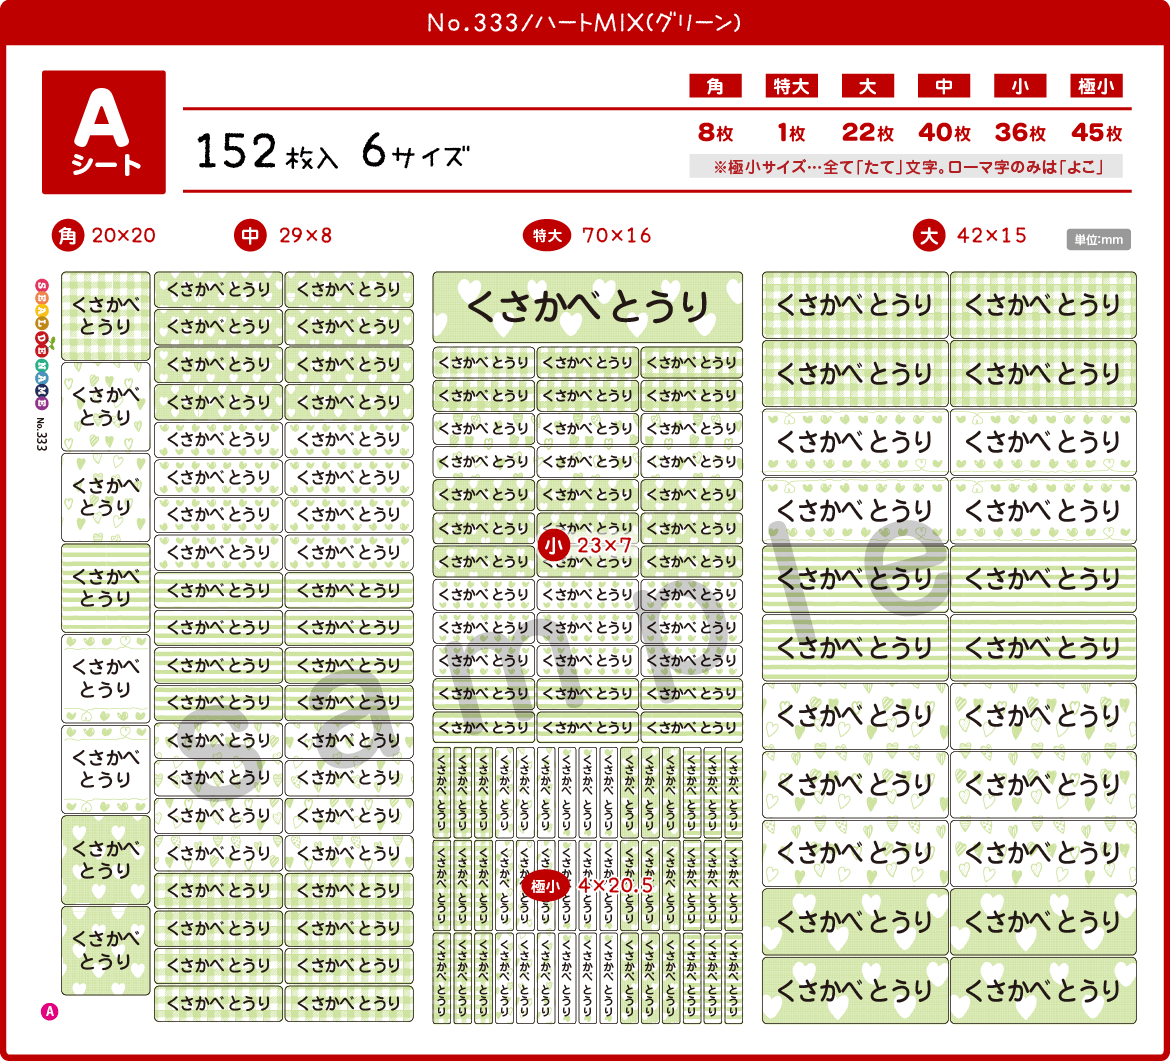The width and height of the screenshot is (1170, 1061).
Task: Select the 特大 size tag in header
Action: [791, 86]
